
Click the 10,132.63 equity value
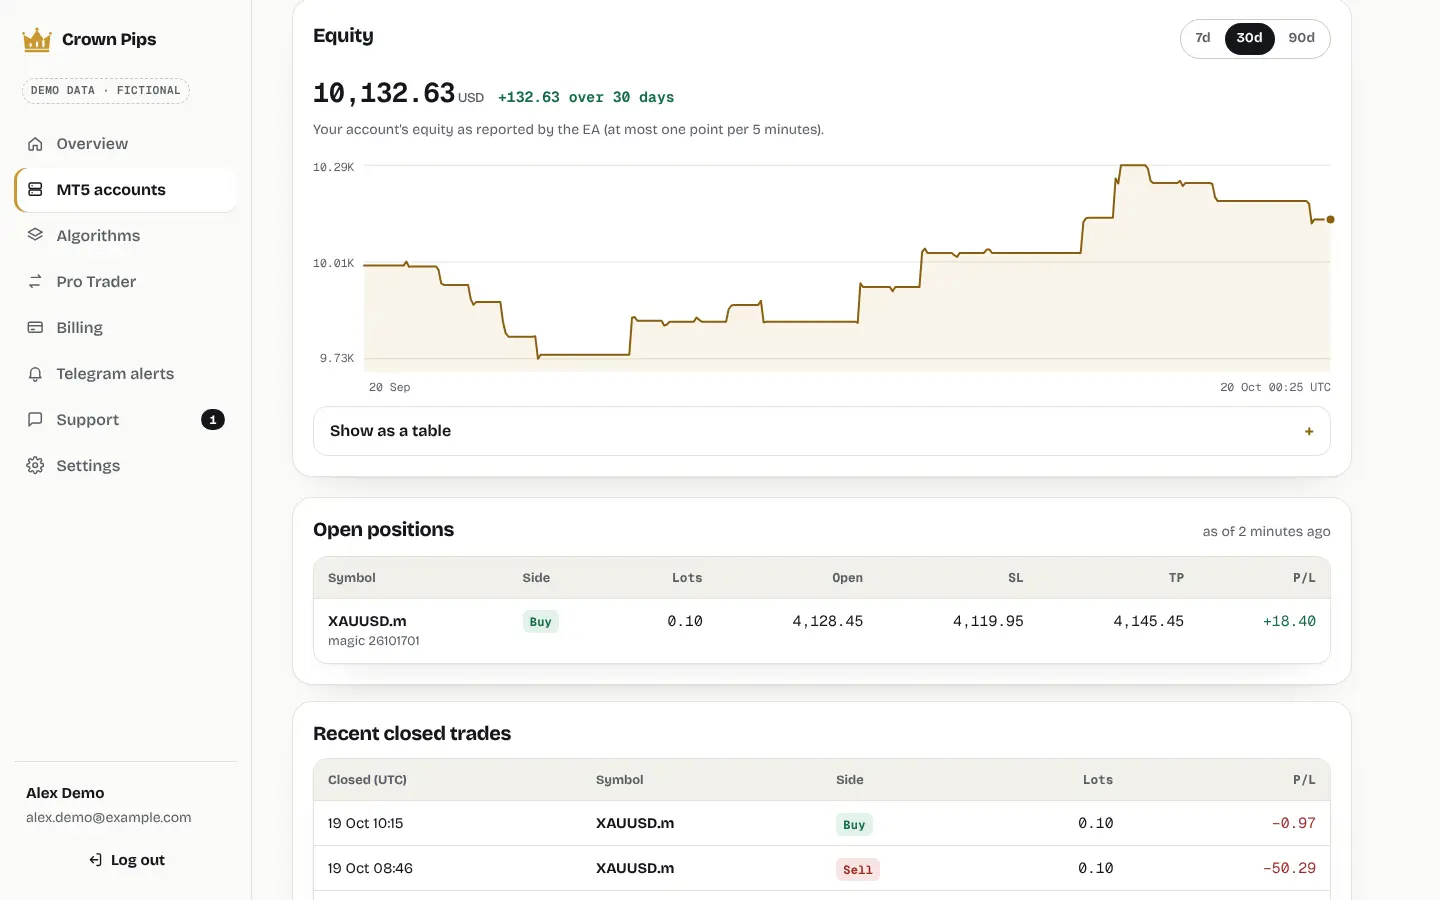tap(384, 93)
